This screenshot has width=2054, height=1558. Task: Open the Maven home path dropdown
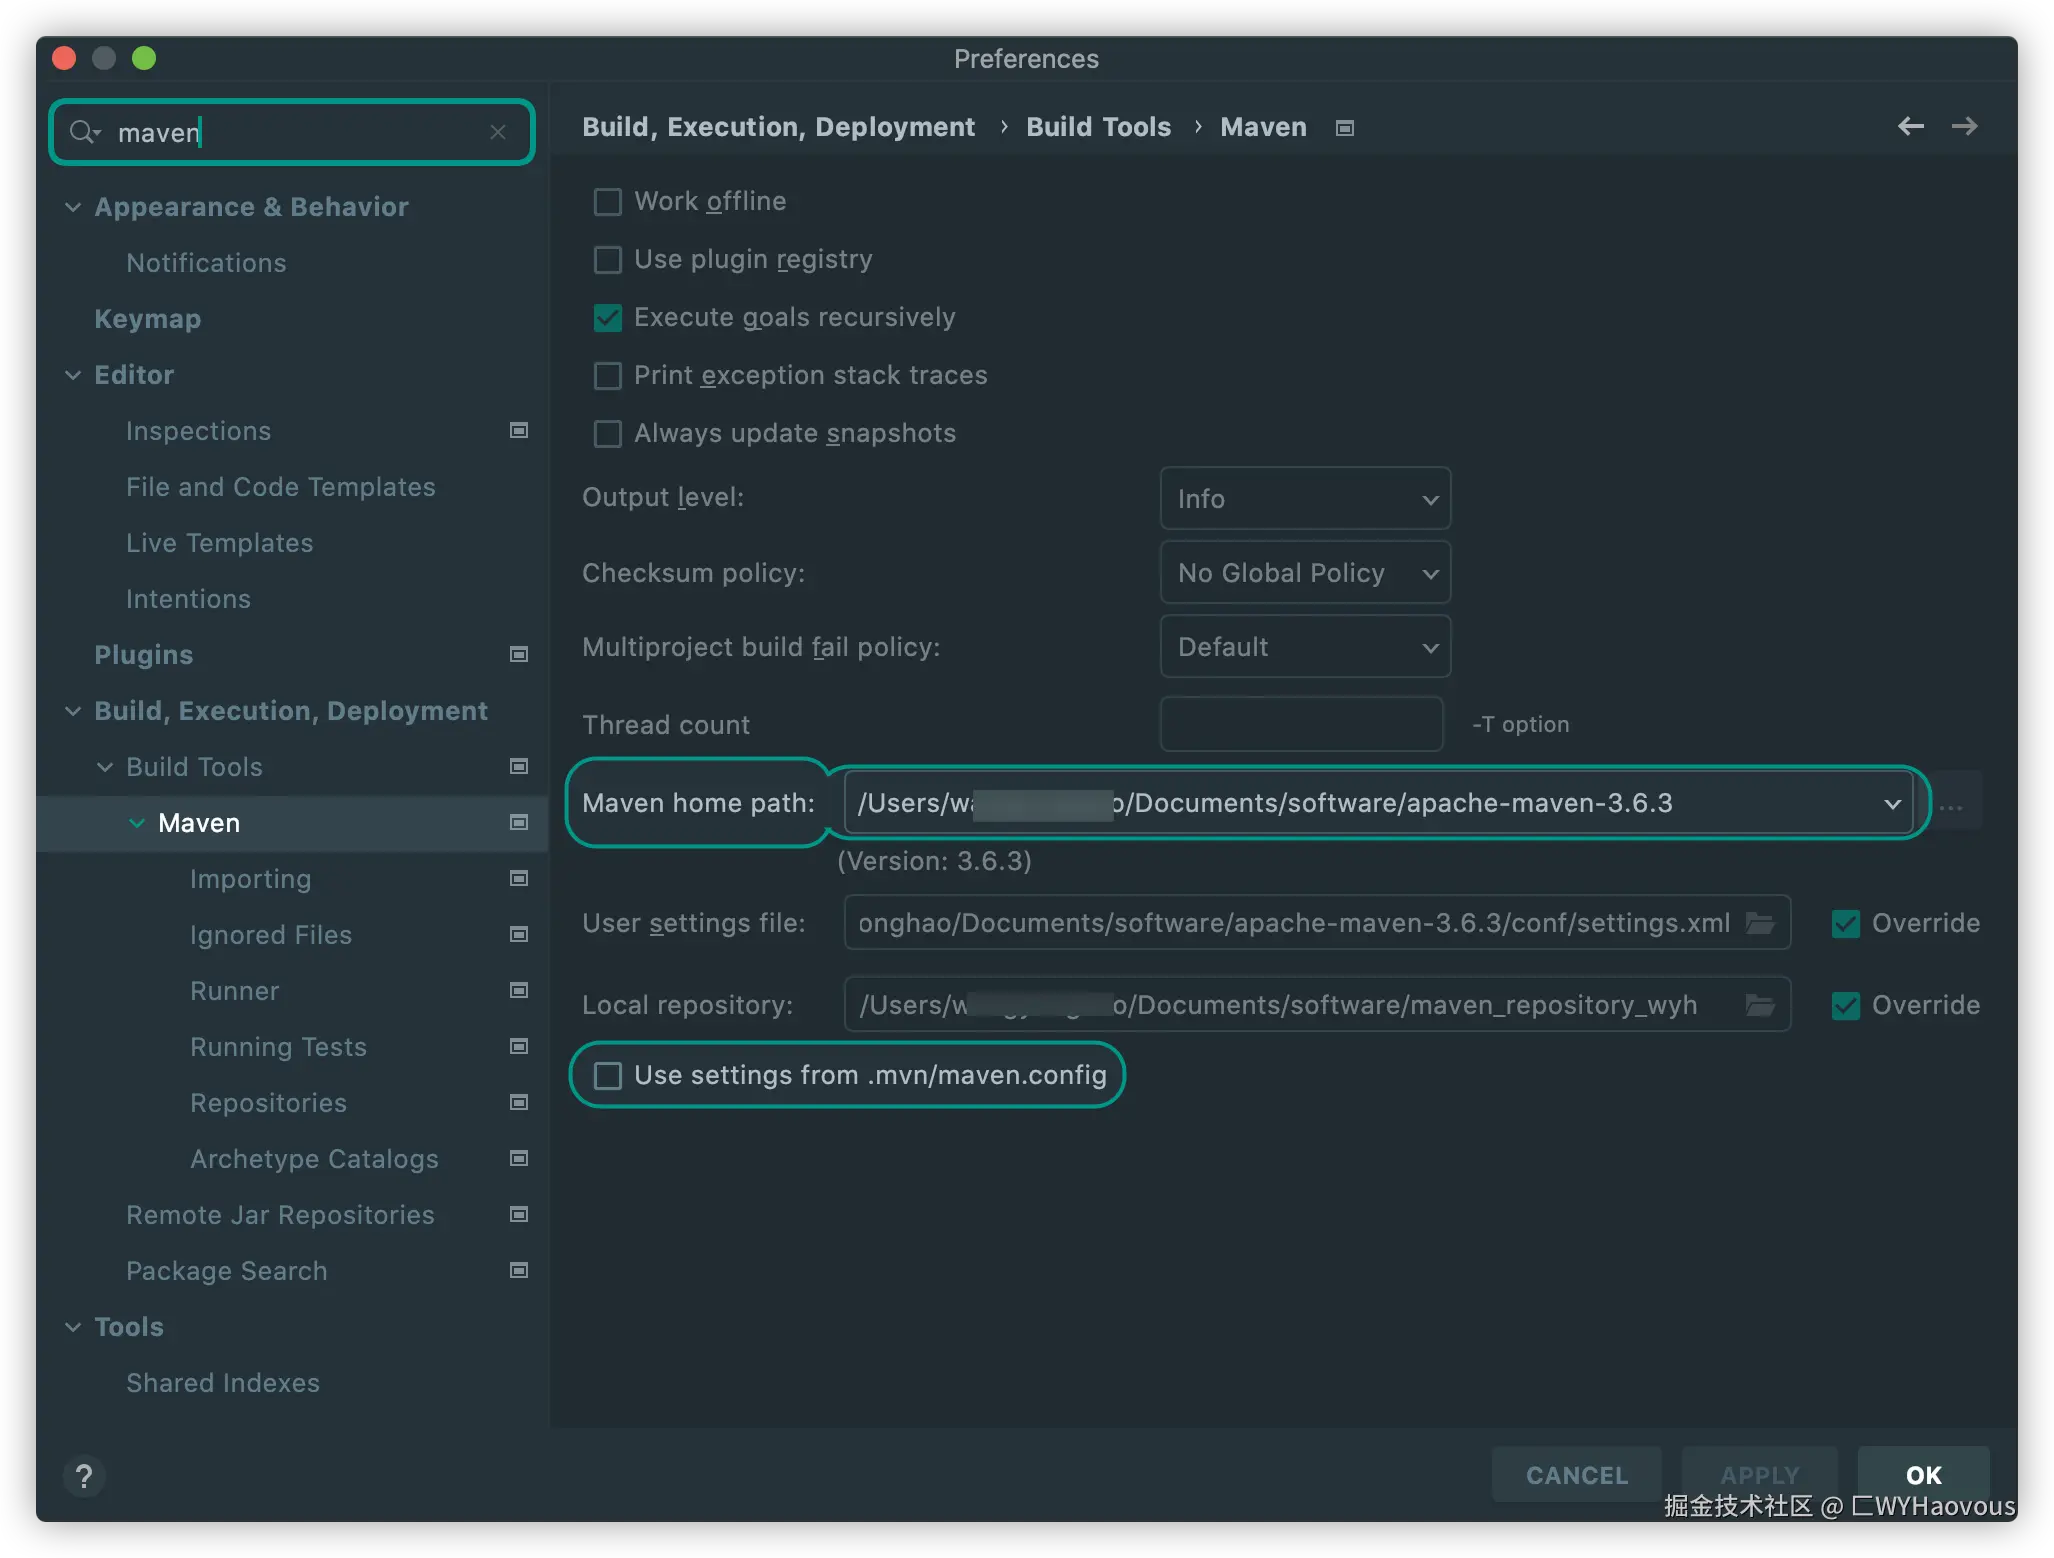coord(1891,804)
